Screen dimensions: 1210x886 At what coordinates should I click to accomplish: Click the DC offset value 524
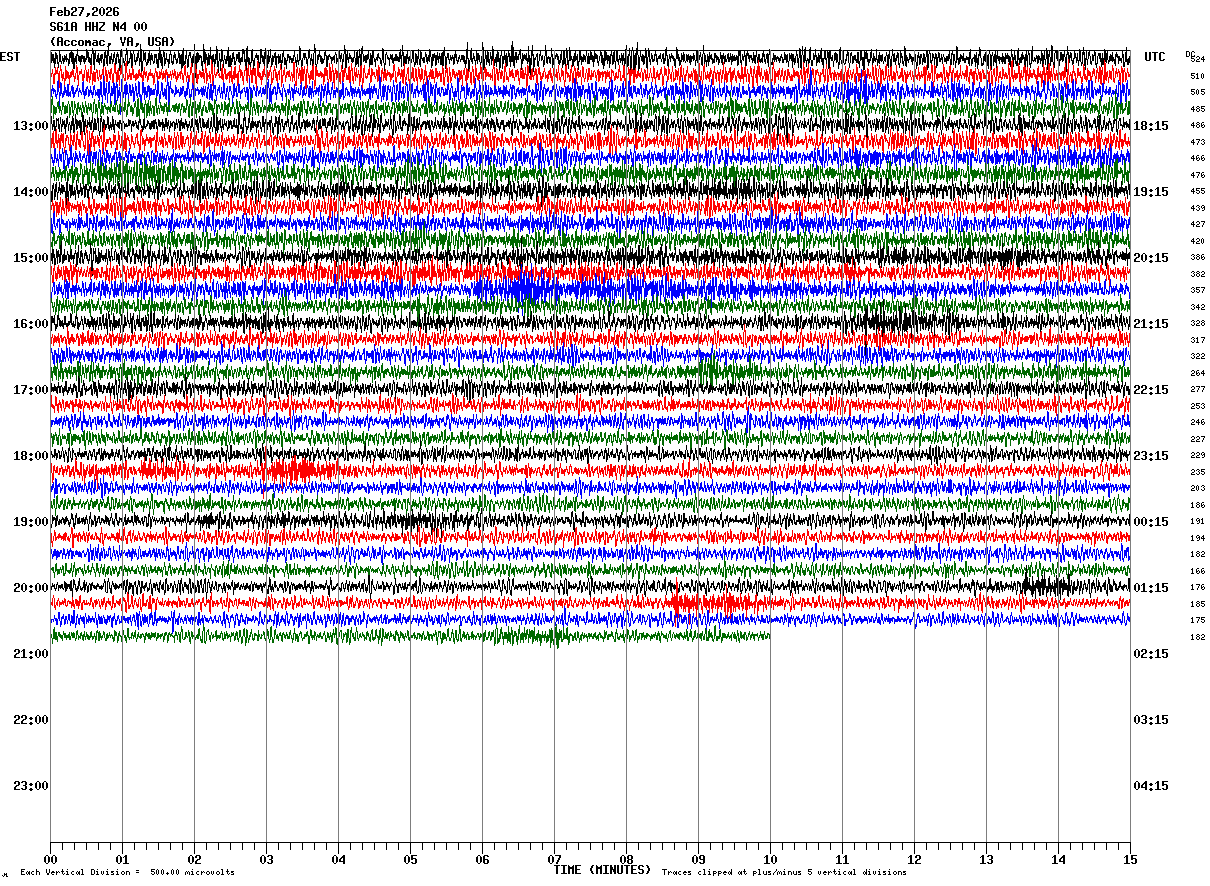point(1198,60)
